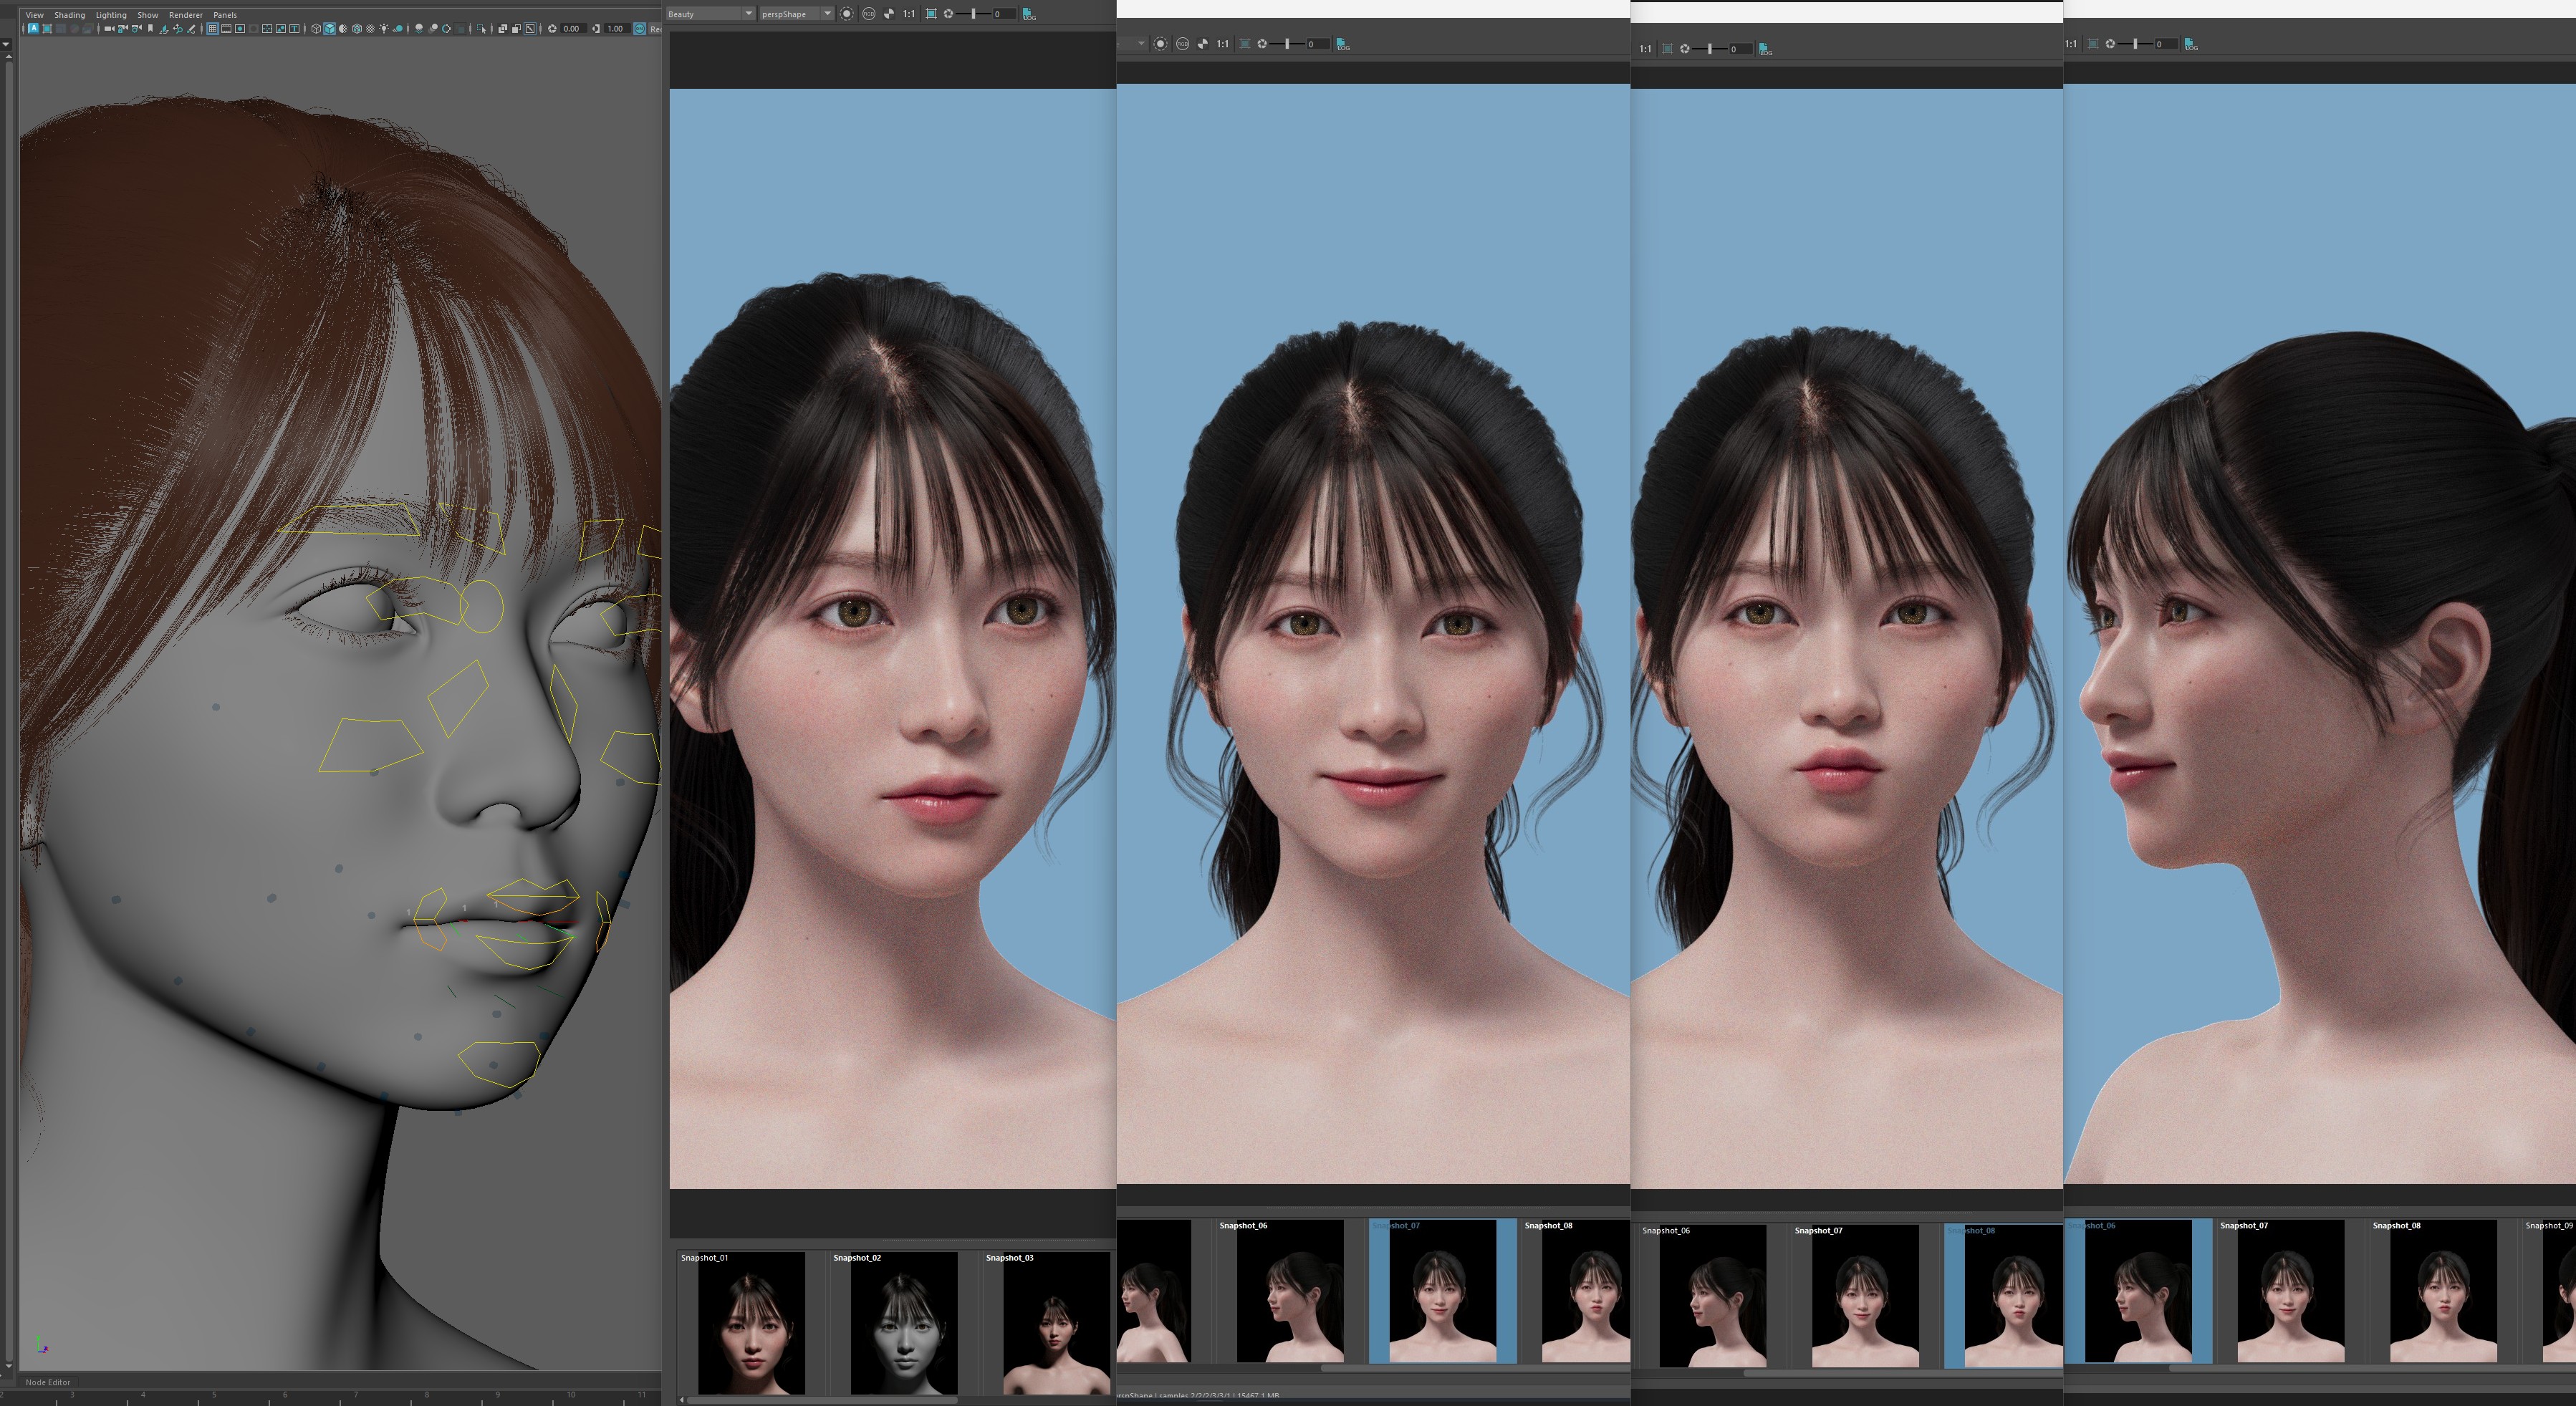Image resolution: width=2576 pixels, height=1406 pixels.
Task: Open the Shading menu in viewport
Action: pos(69,15)
